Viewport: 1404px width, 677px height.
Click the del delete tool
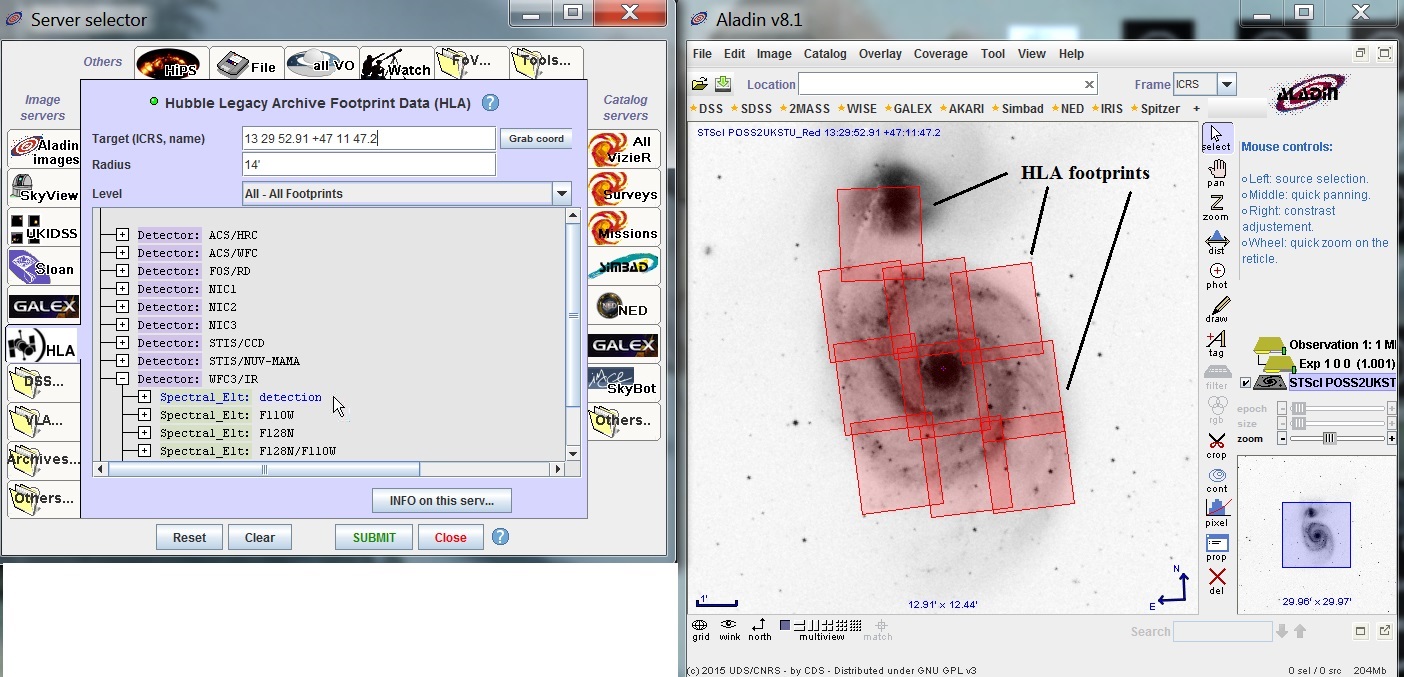point(1216,581)
